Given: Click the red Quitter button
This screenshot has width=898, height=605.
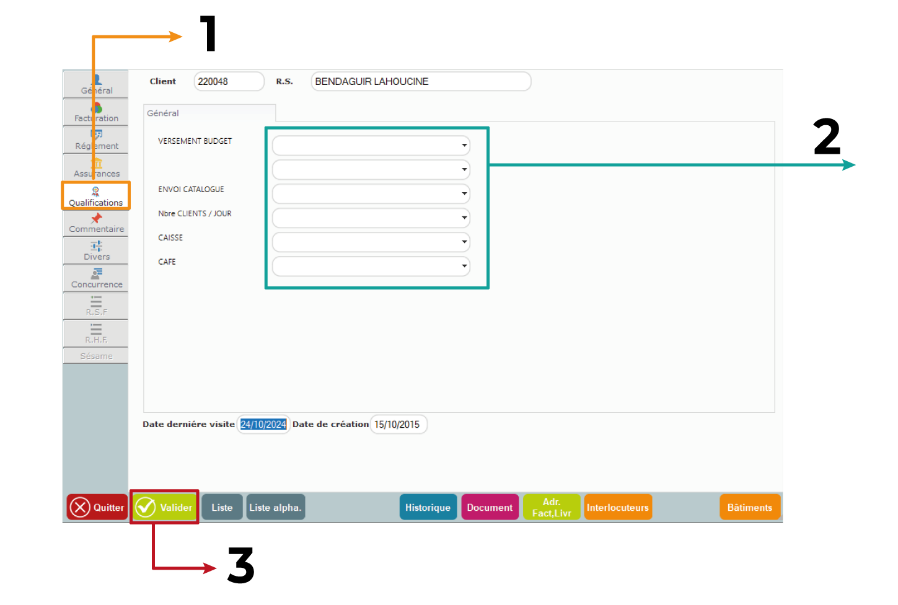Looking at the screenshot, I should (97, 507).
